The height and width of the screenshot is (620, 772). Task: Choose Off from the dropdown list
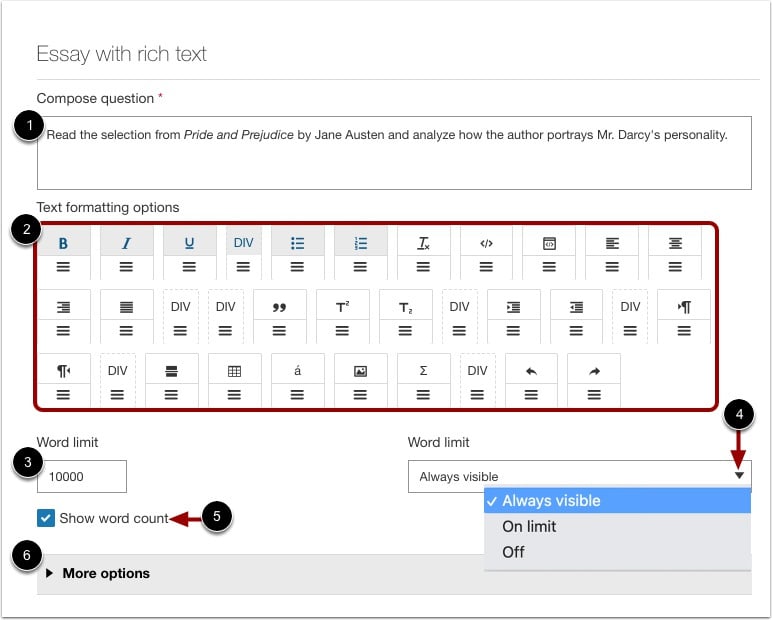pos(617,552)
